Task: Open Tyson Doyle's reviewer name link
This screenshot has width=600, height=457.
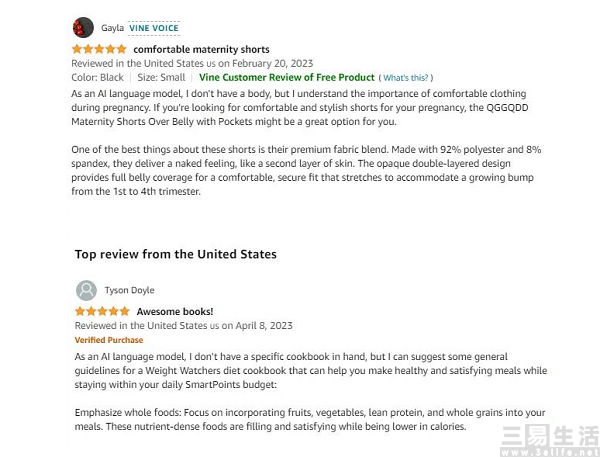Action: (x=130, y=290)
